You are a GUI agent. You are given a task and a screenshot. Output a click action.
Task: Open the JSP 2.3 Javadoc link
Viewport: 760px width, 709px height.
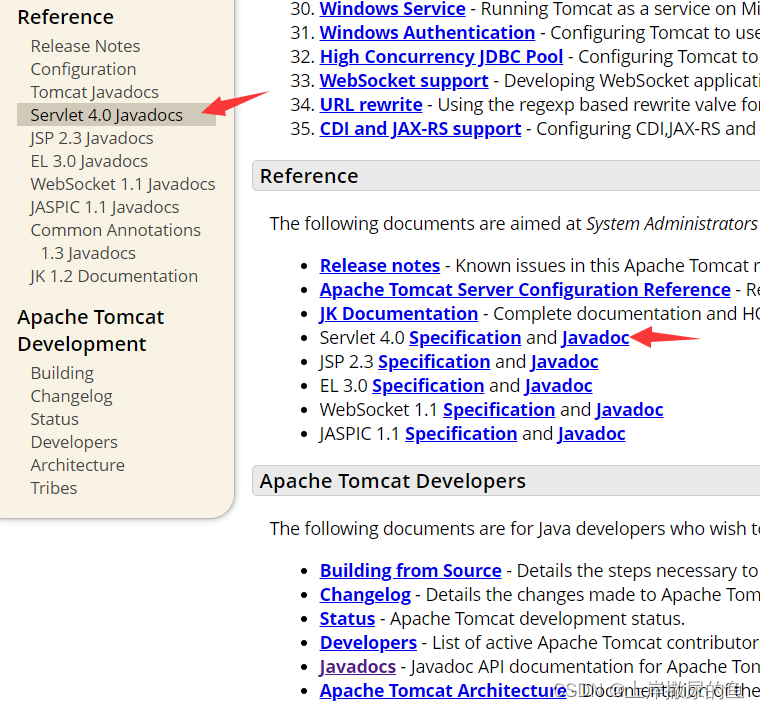coord(564,362)
